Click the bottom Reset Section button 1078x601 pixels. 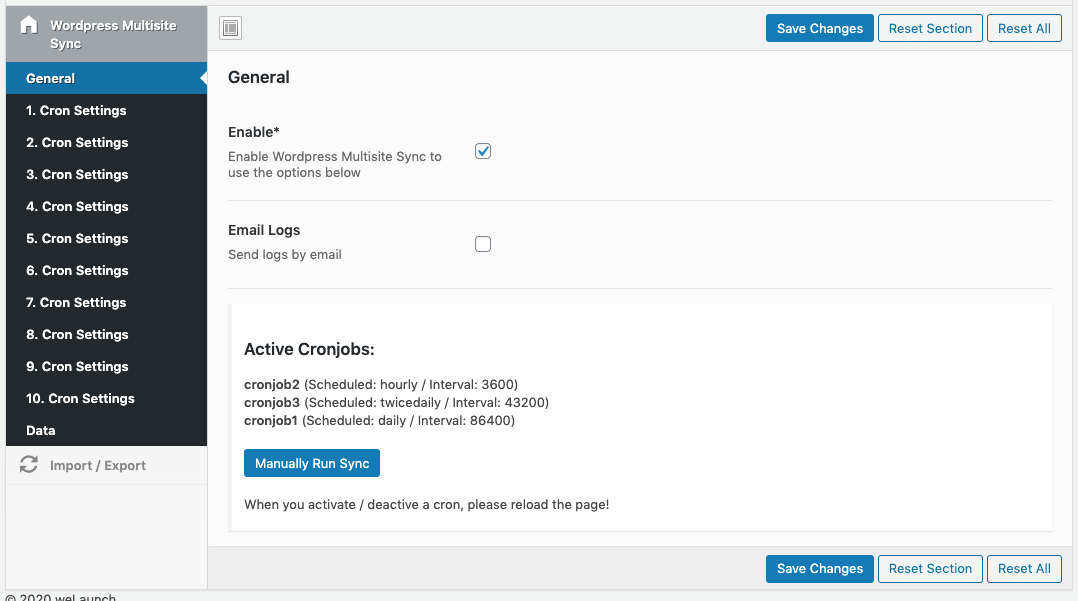pyautogui.click(x=929, y=568)
